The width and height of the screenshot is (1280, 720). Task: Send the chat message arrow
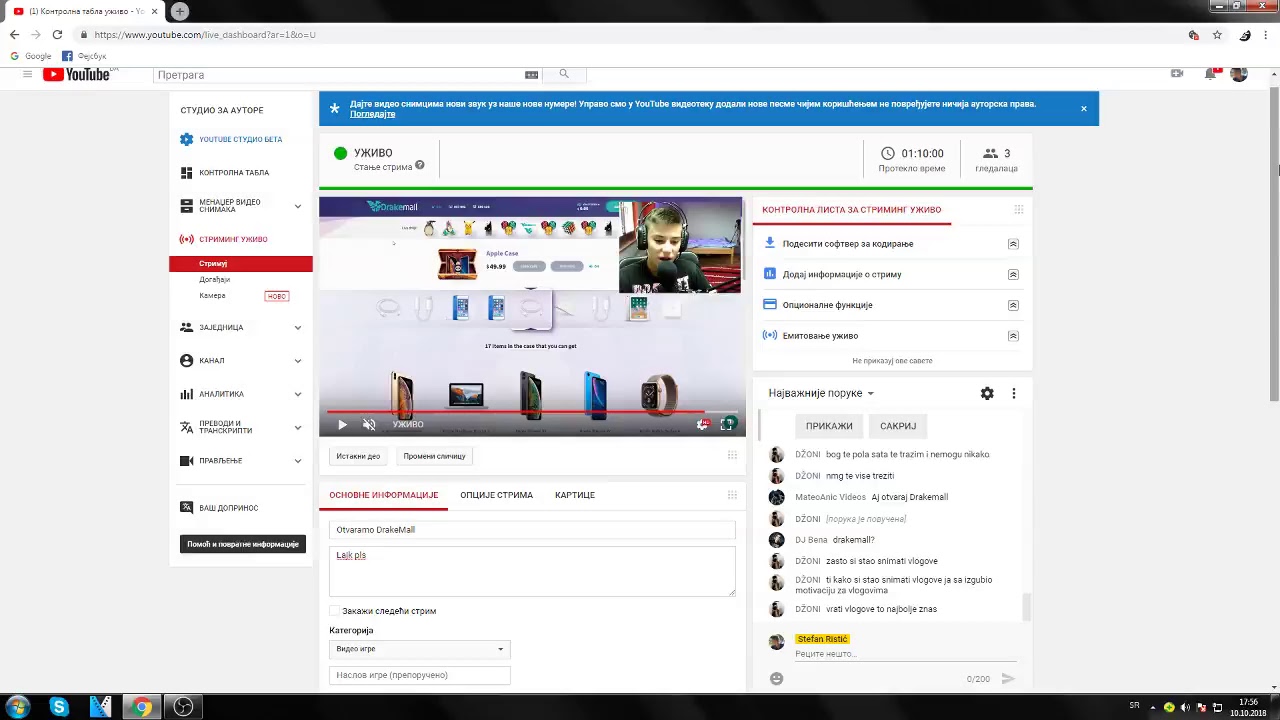[1007, 679]
